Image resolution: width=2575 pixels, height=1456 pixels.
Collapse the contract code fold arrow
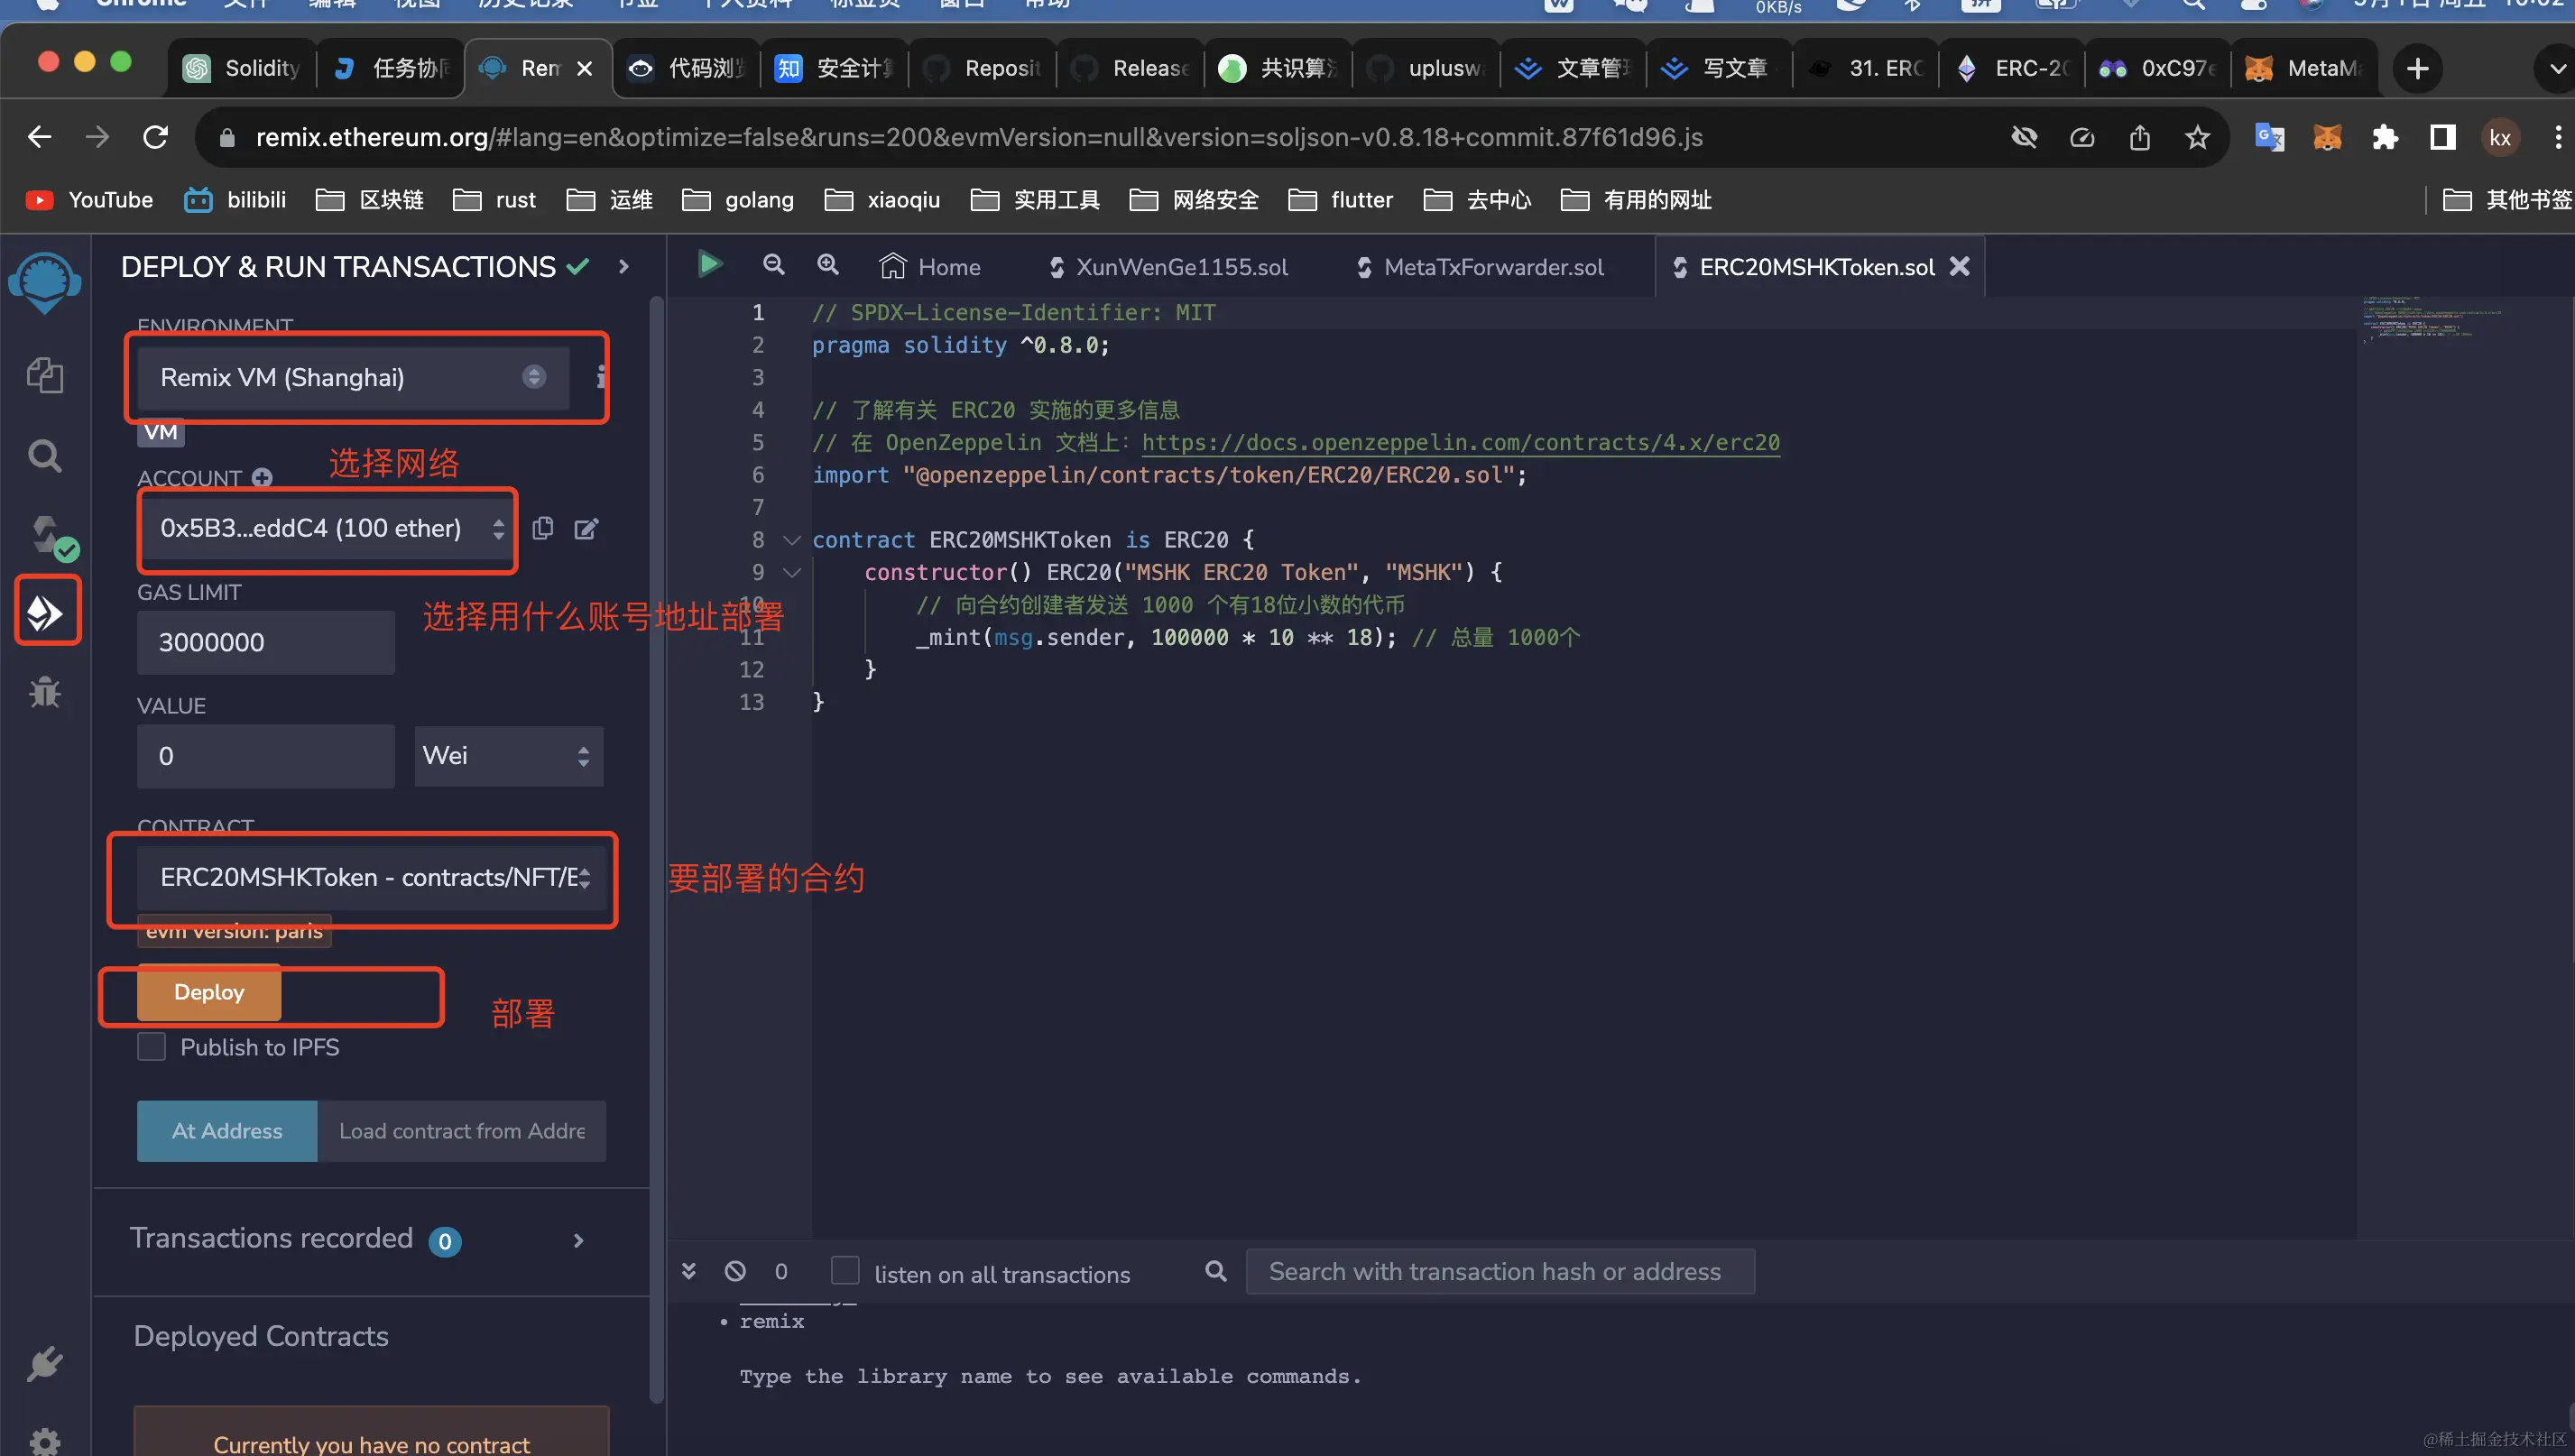point(792,540)
